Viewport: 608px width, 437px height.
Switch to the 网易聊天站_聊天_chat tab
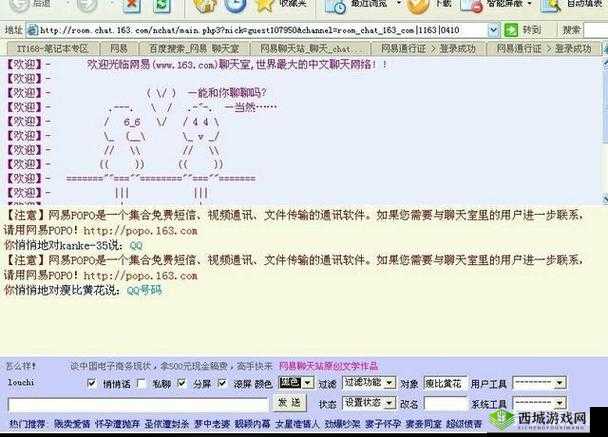click(x=309, y=48)
